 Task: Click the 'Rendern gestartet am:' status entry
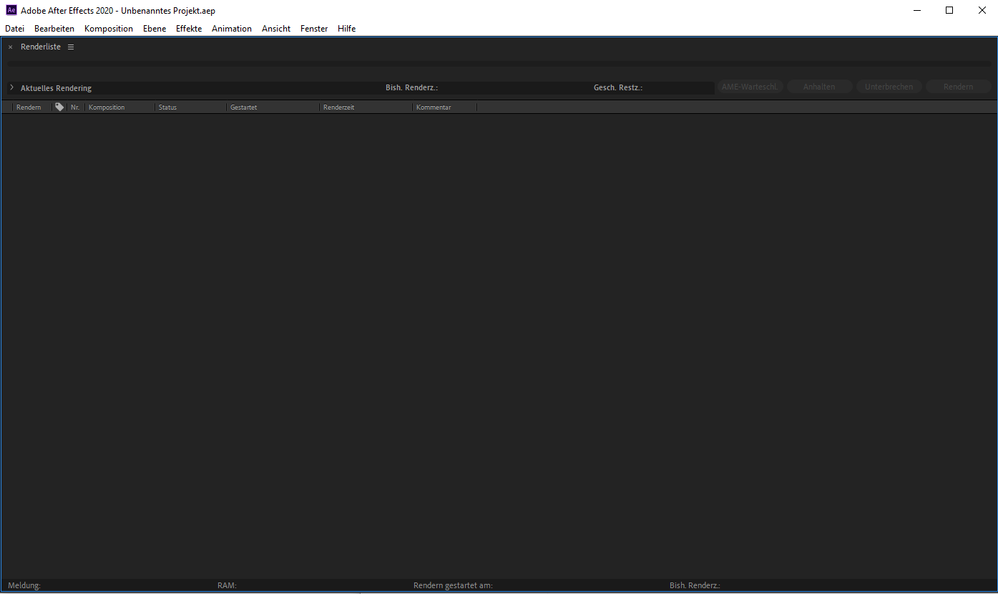(x=453, y=585)
